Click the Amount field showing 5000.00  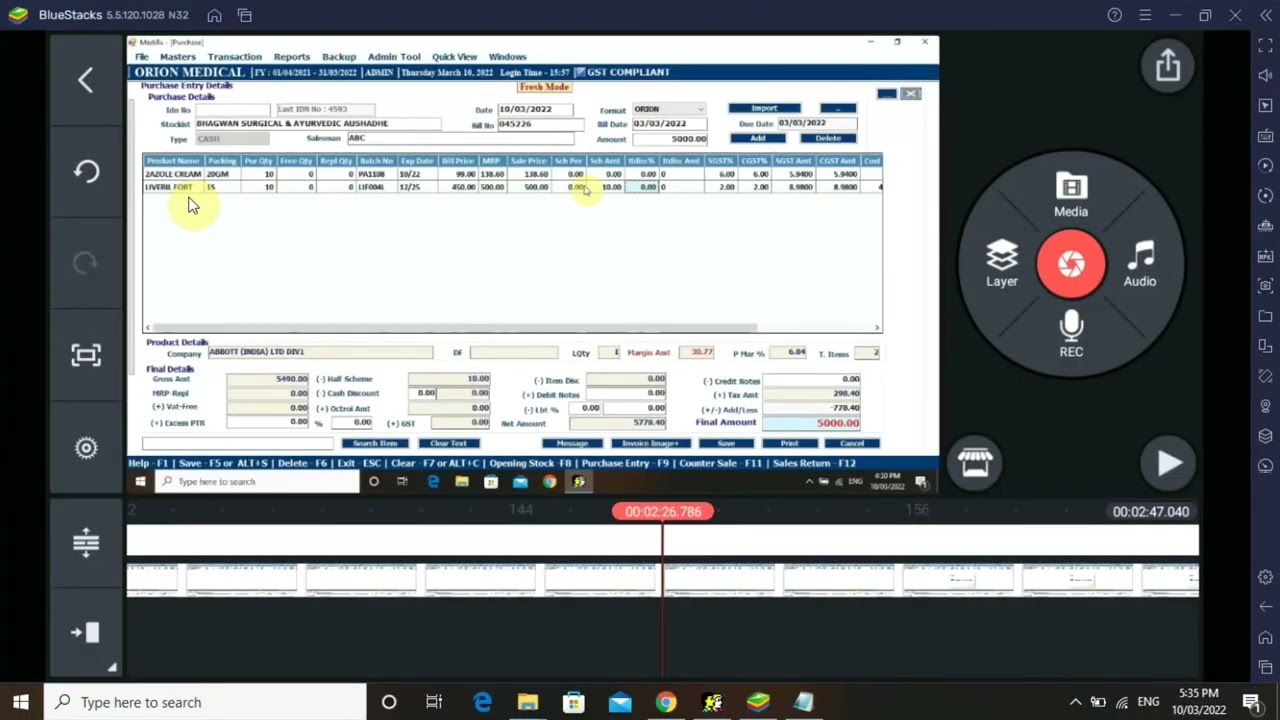669,139
